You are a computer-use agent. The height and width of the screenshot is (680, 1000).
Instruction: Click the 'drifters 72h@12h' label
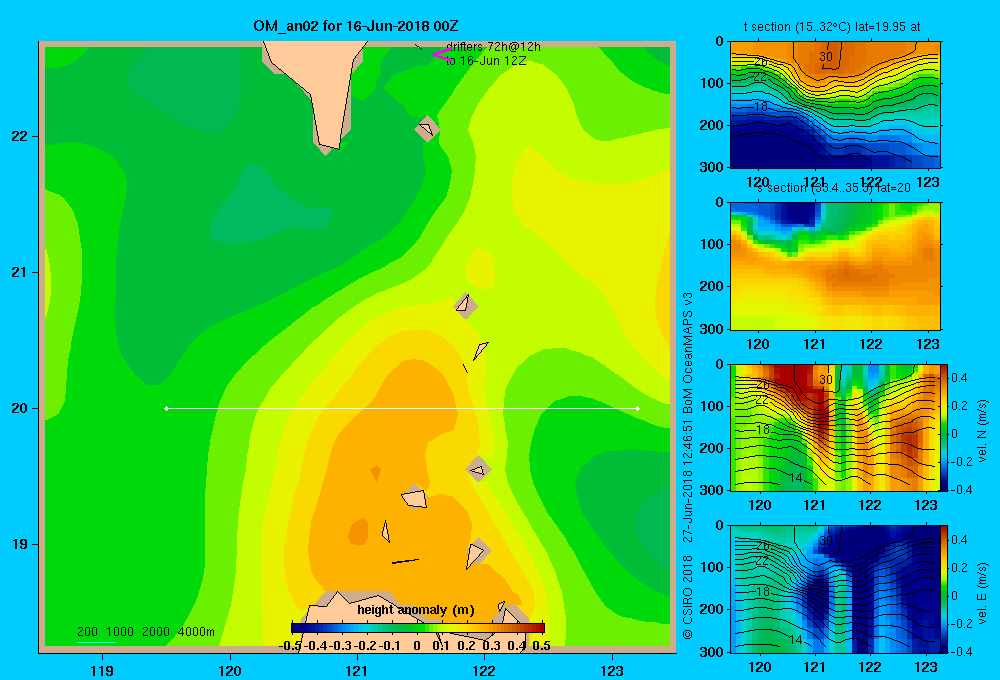[493, 47]
